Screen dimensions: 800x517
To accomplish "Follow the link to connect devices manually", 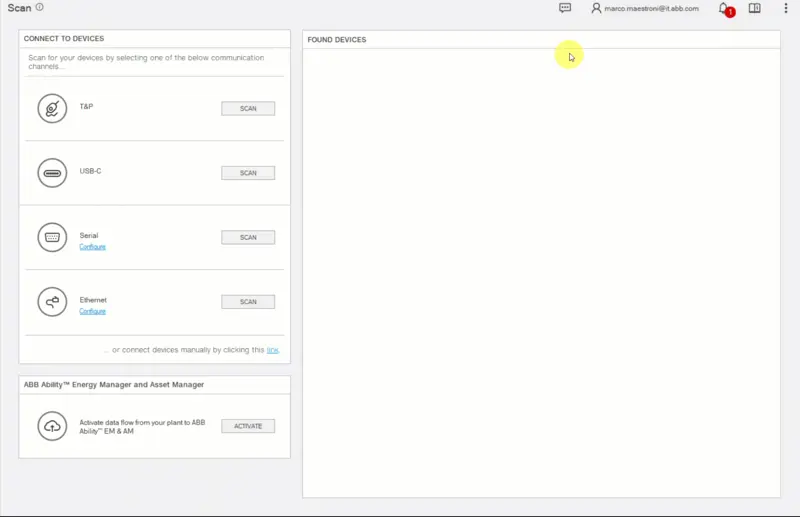I will coord(272,350).
